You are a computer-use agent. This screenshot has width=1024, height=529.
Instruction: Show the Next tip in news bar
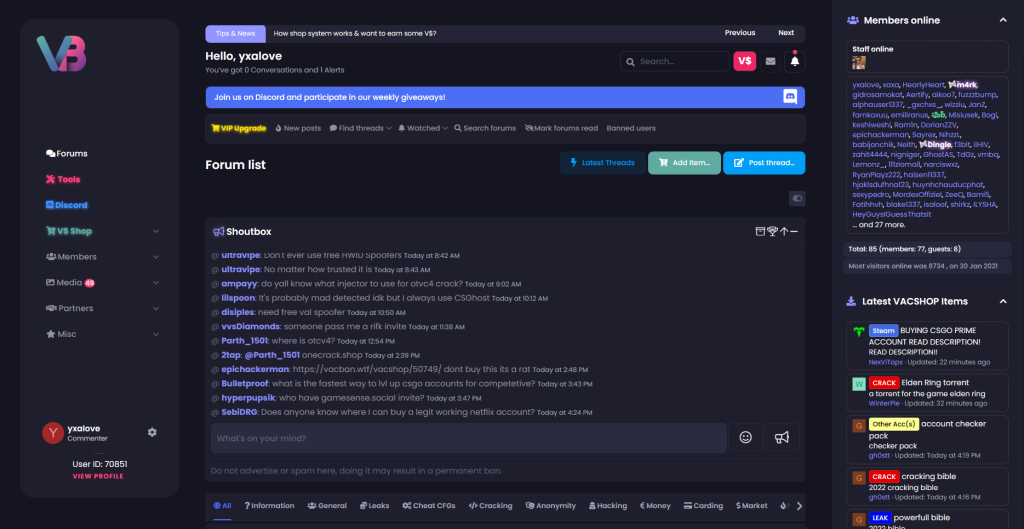786,33
